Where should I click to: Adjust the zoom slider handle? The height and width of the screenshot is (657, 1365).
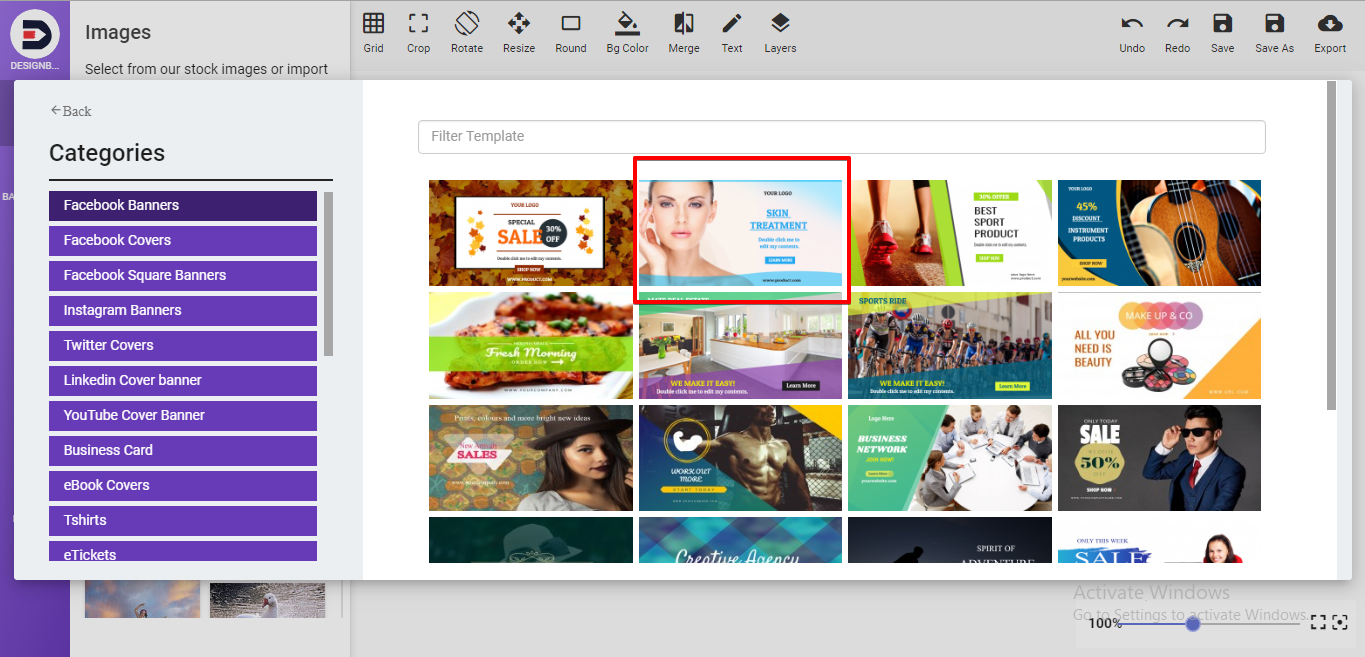pyautogui.click(x=1192, y=623)
